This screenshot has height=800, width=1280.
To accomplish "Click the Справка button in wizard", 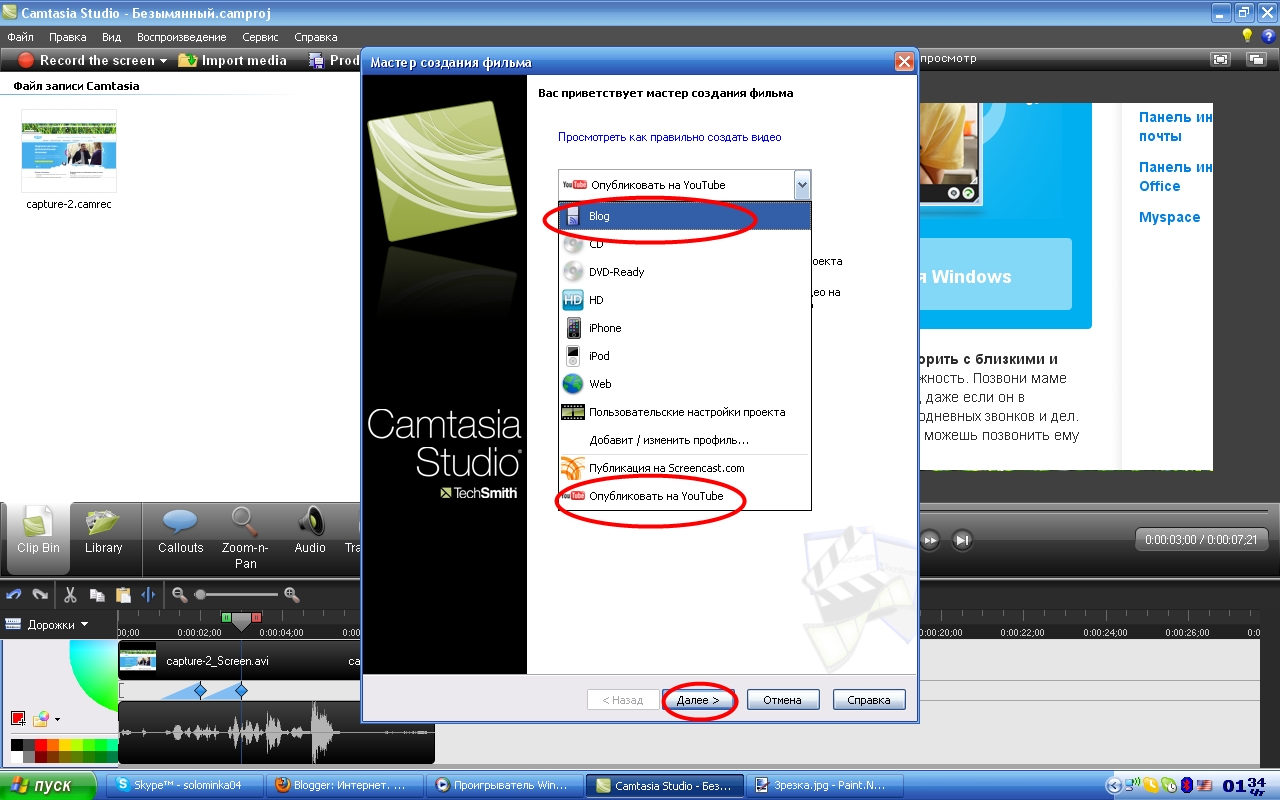I will [869, 700].
